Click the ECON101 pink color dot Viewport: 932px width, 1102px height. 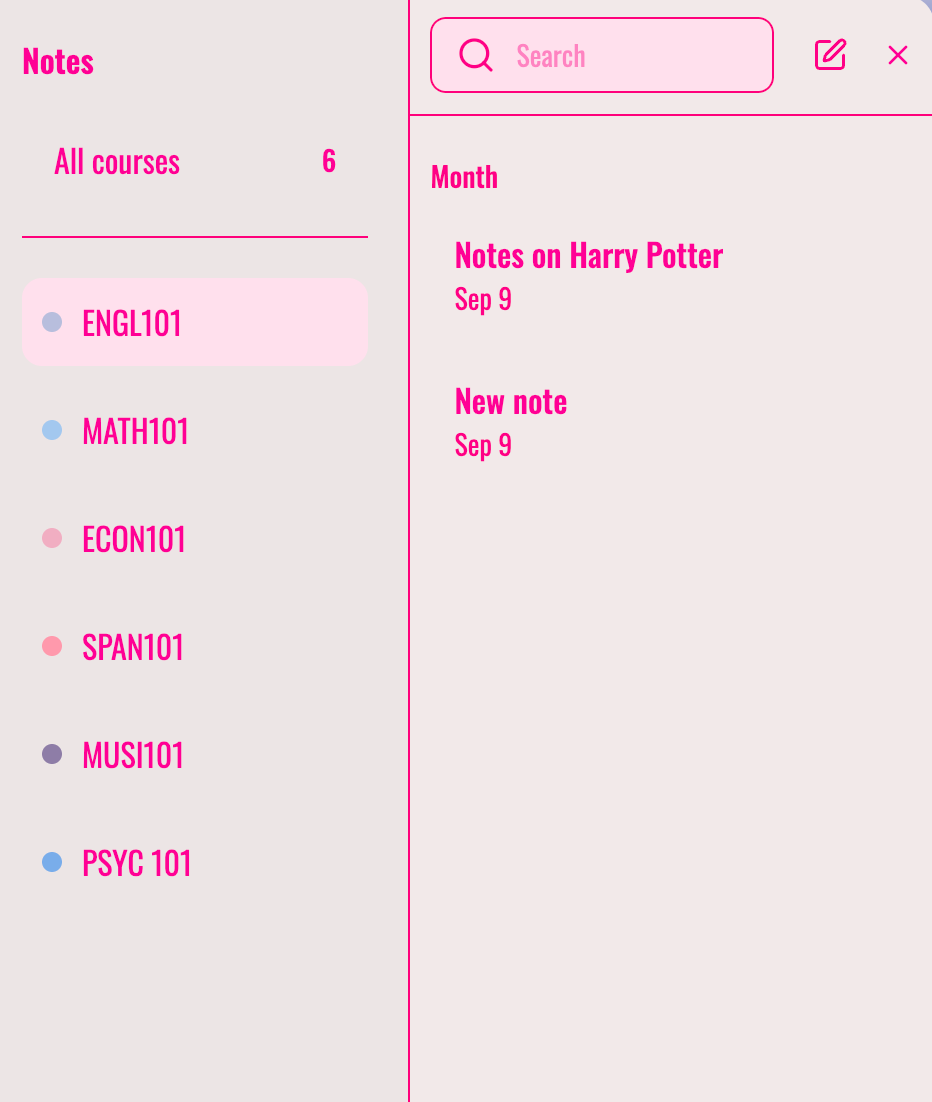point(52,538)
